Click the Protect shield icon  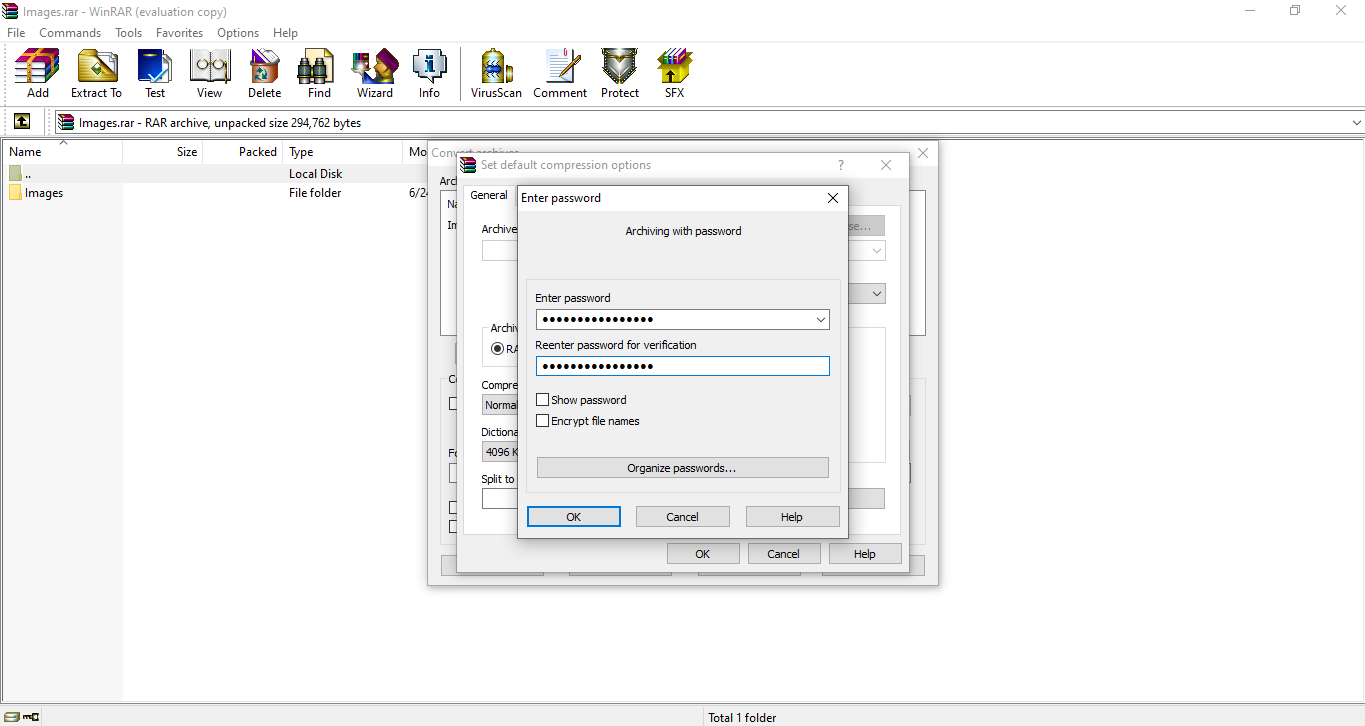(x=620, y=74)
